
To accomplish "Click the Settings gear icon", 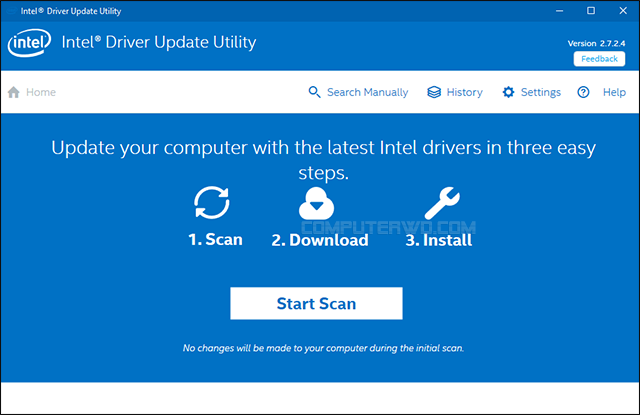I will click(x=508, y=92).
